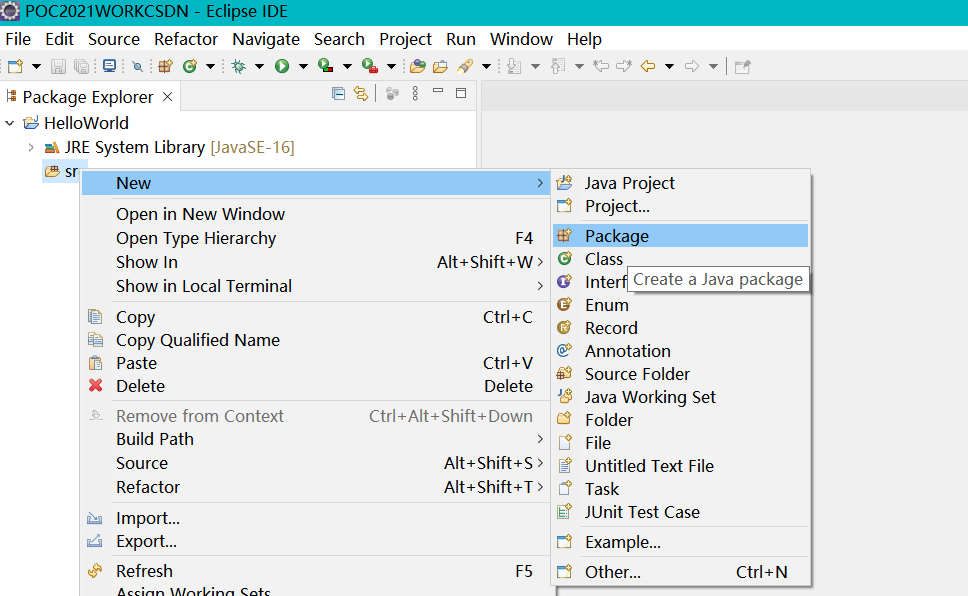
Task: Choose Java Project from New submenu
Action: click(x=680, y=183)
